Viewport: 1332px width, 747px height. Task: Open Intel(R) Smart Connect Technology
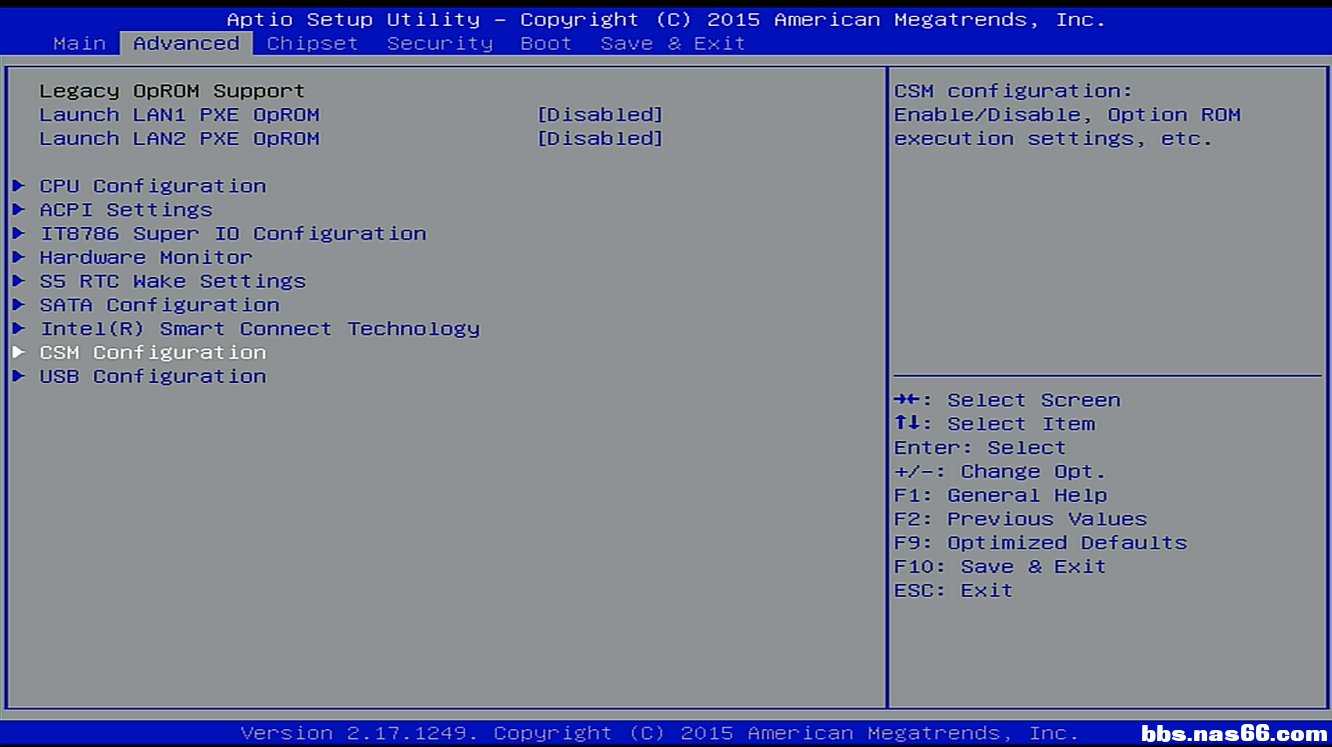259,329
